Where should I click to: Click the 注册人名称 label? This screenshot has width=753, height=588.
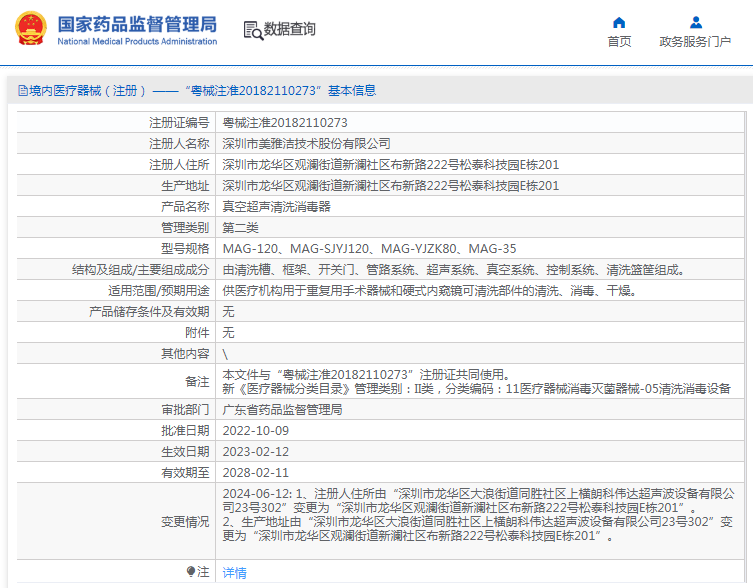click(179, 144)
